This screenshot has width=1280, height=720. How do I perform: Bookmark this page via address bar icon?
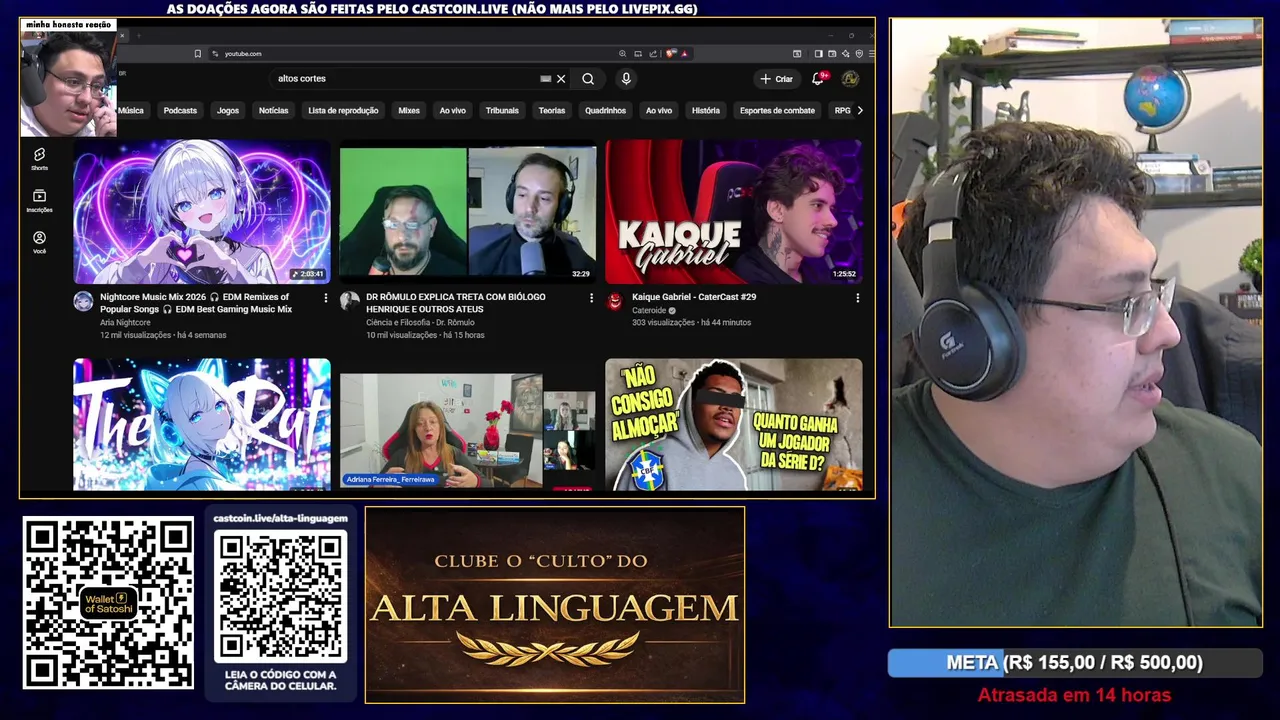[198, 54]
